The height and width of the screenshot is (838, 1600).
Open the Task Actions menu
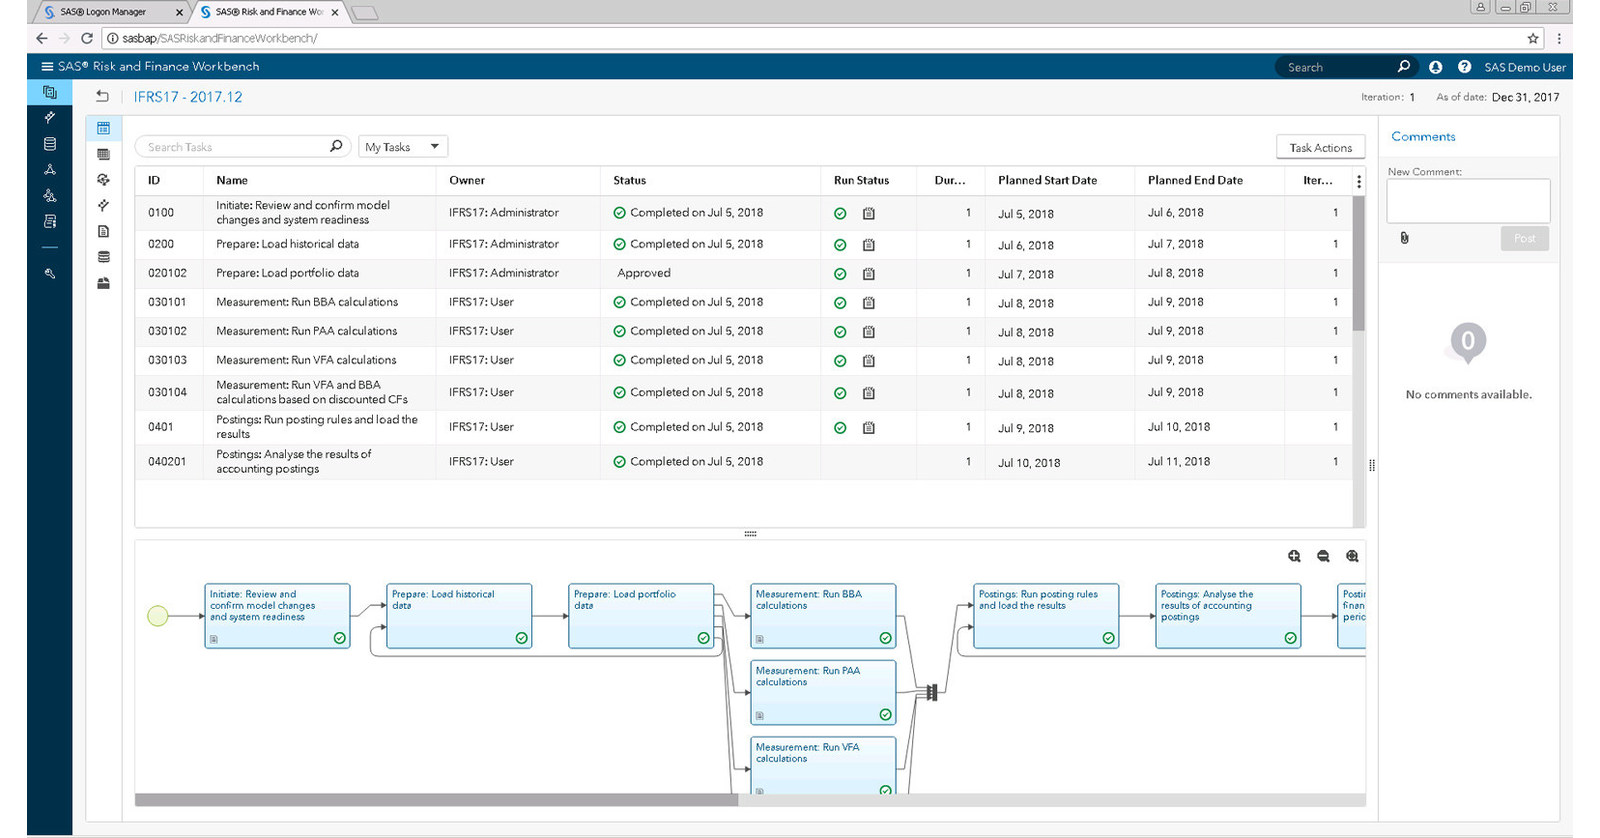click(x=1320, y=147)
